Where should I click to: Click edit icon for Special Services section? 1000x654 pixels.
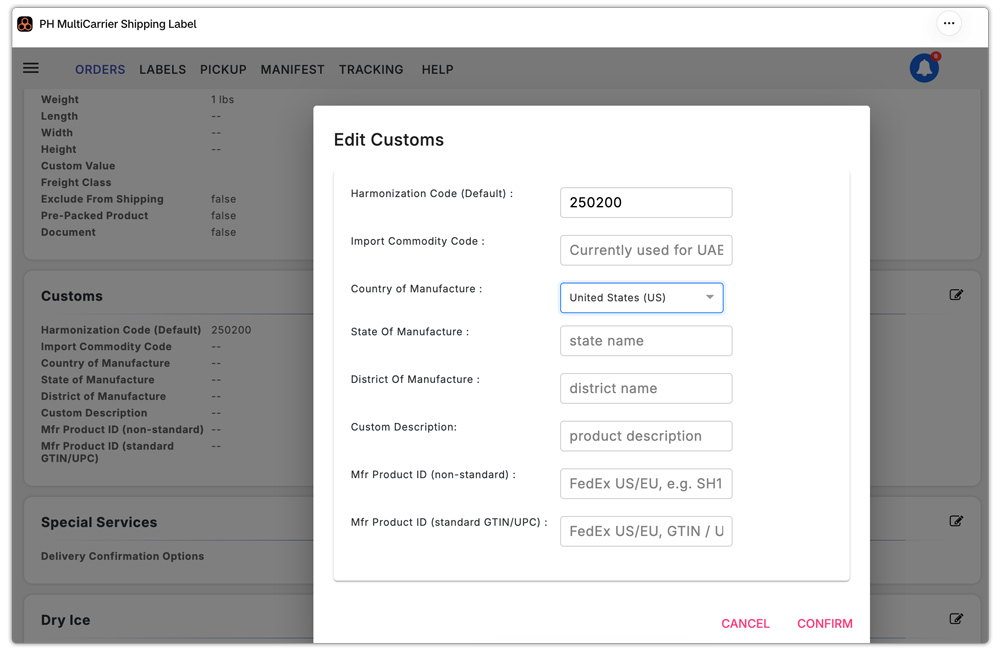click(x=956, y=521)
